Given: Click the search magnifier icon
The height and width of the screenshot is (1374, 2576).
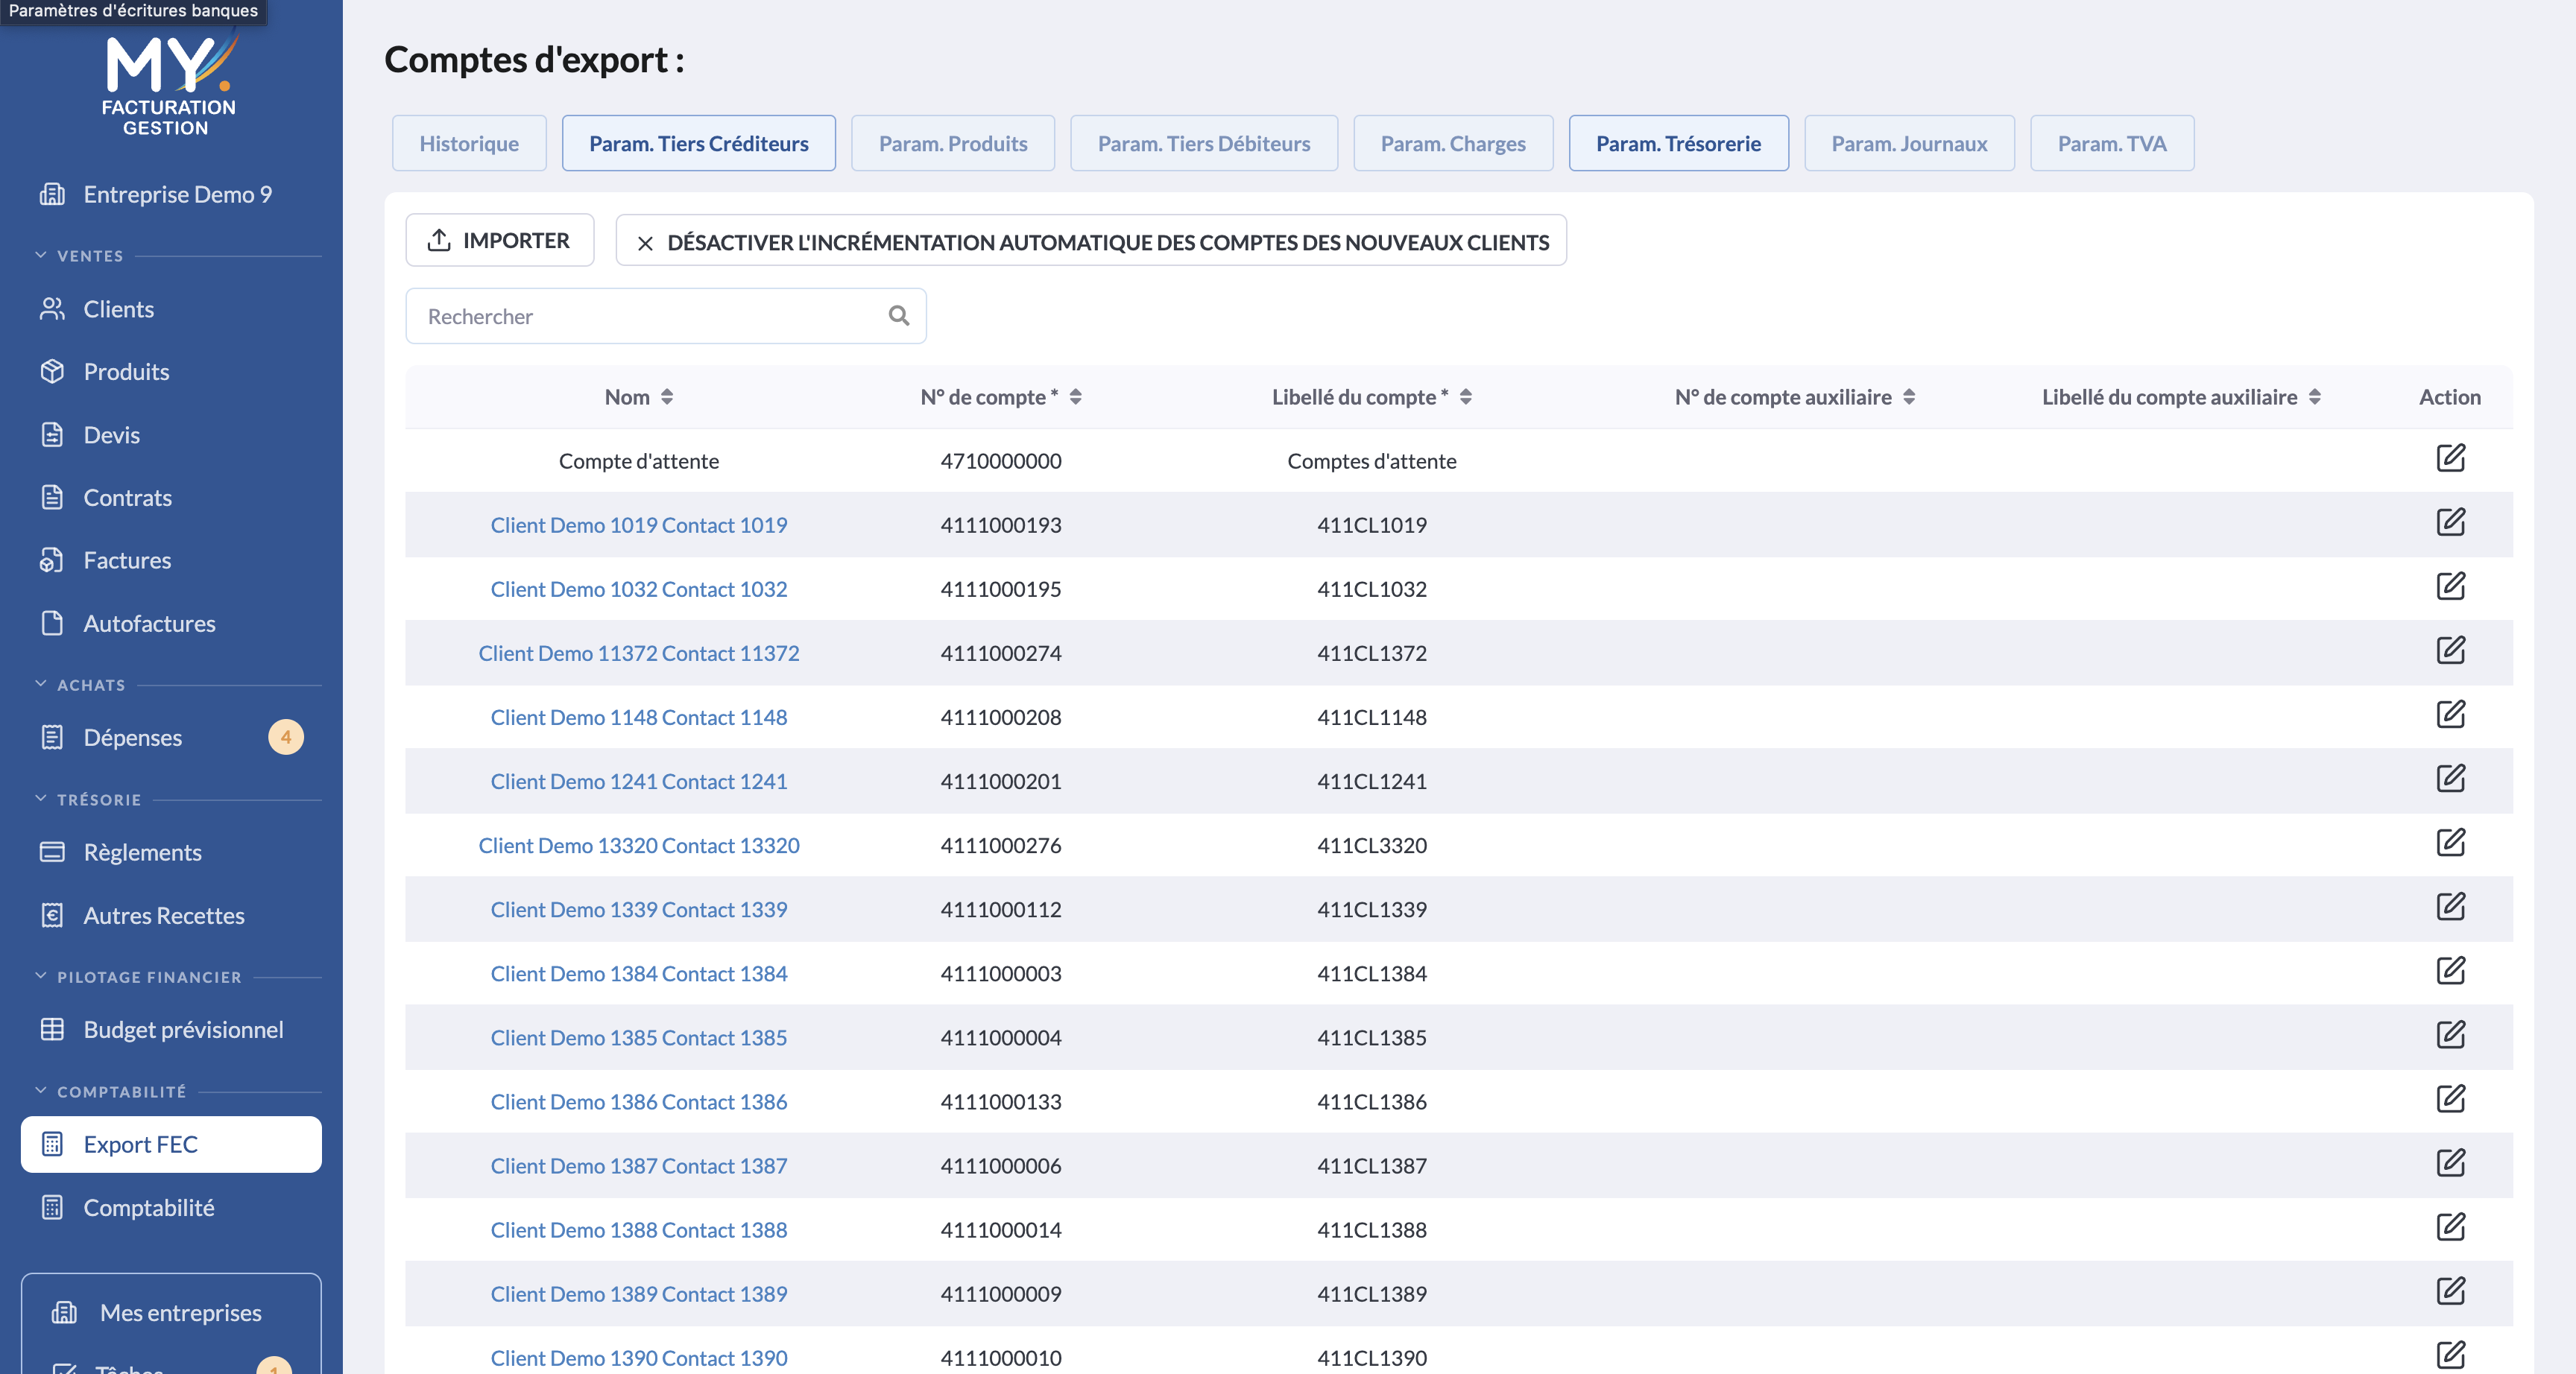Looking at the screenshot, I should (899, 316).
